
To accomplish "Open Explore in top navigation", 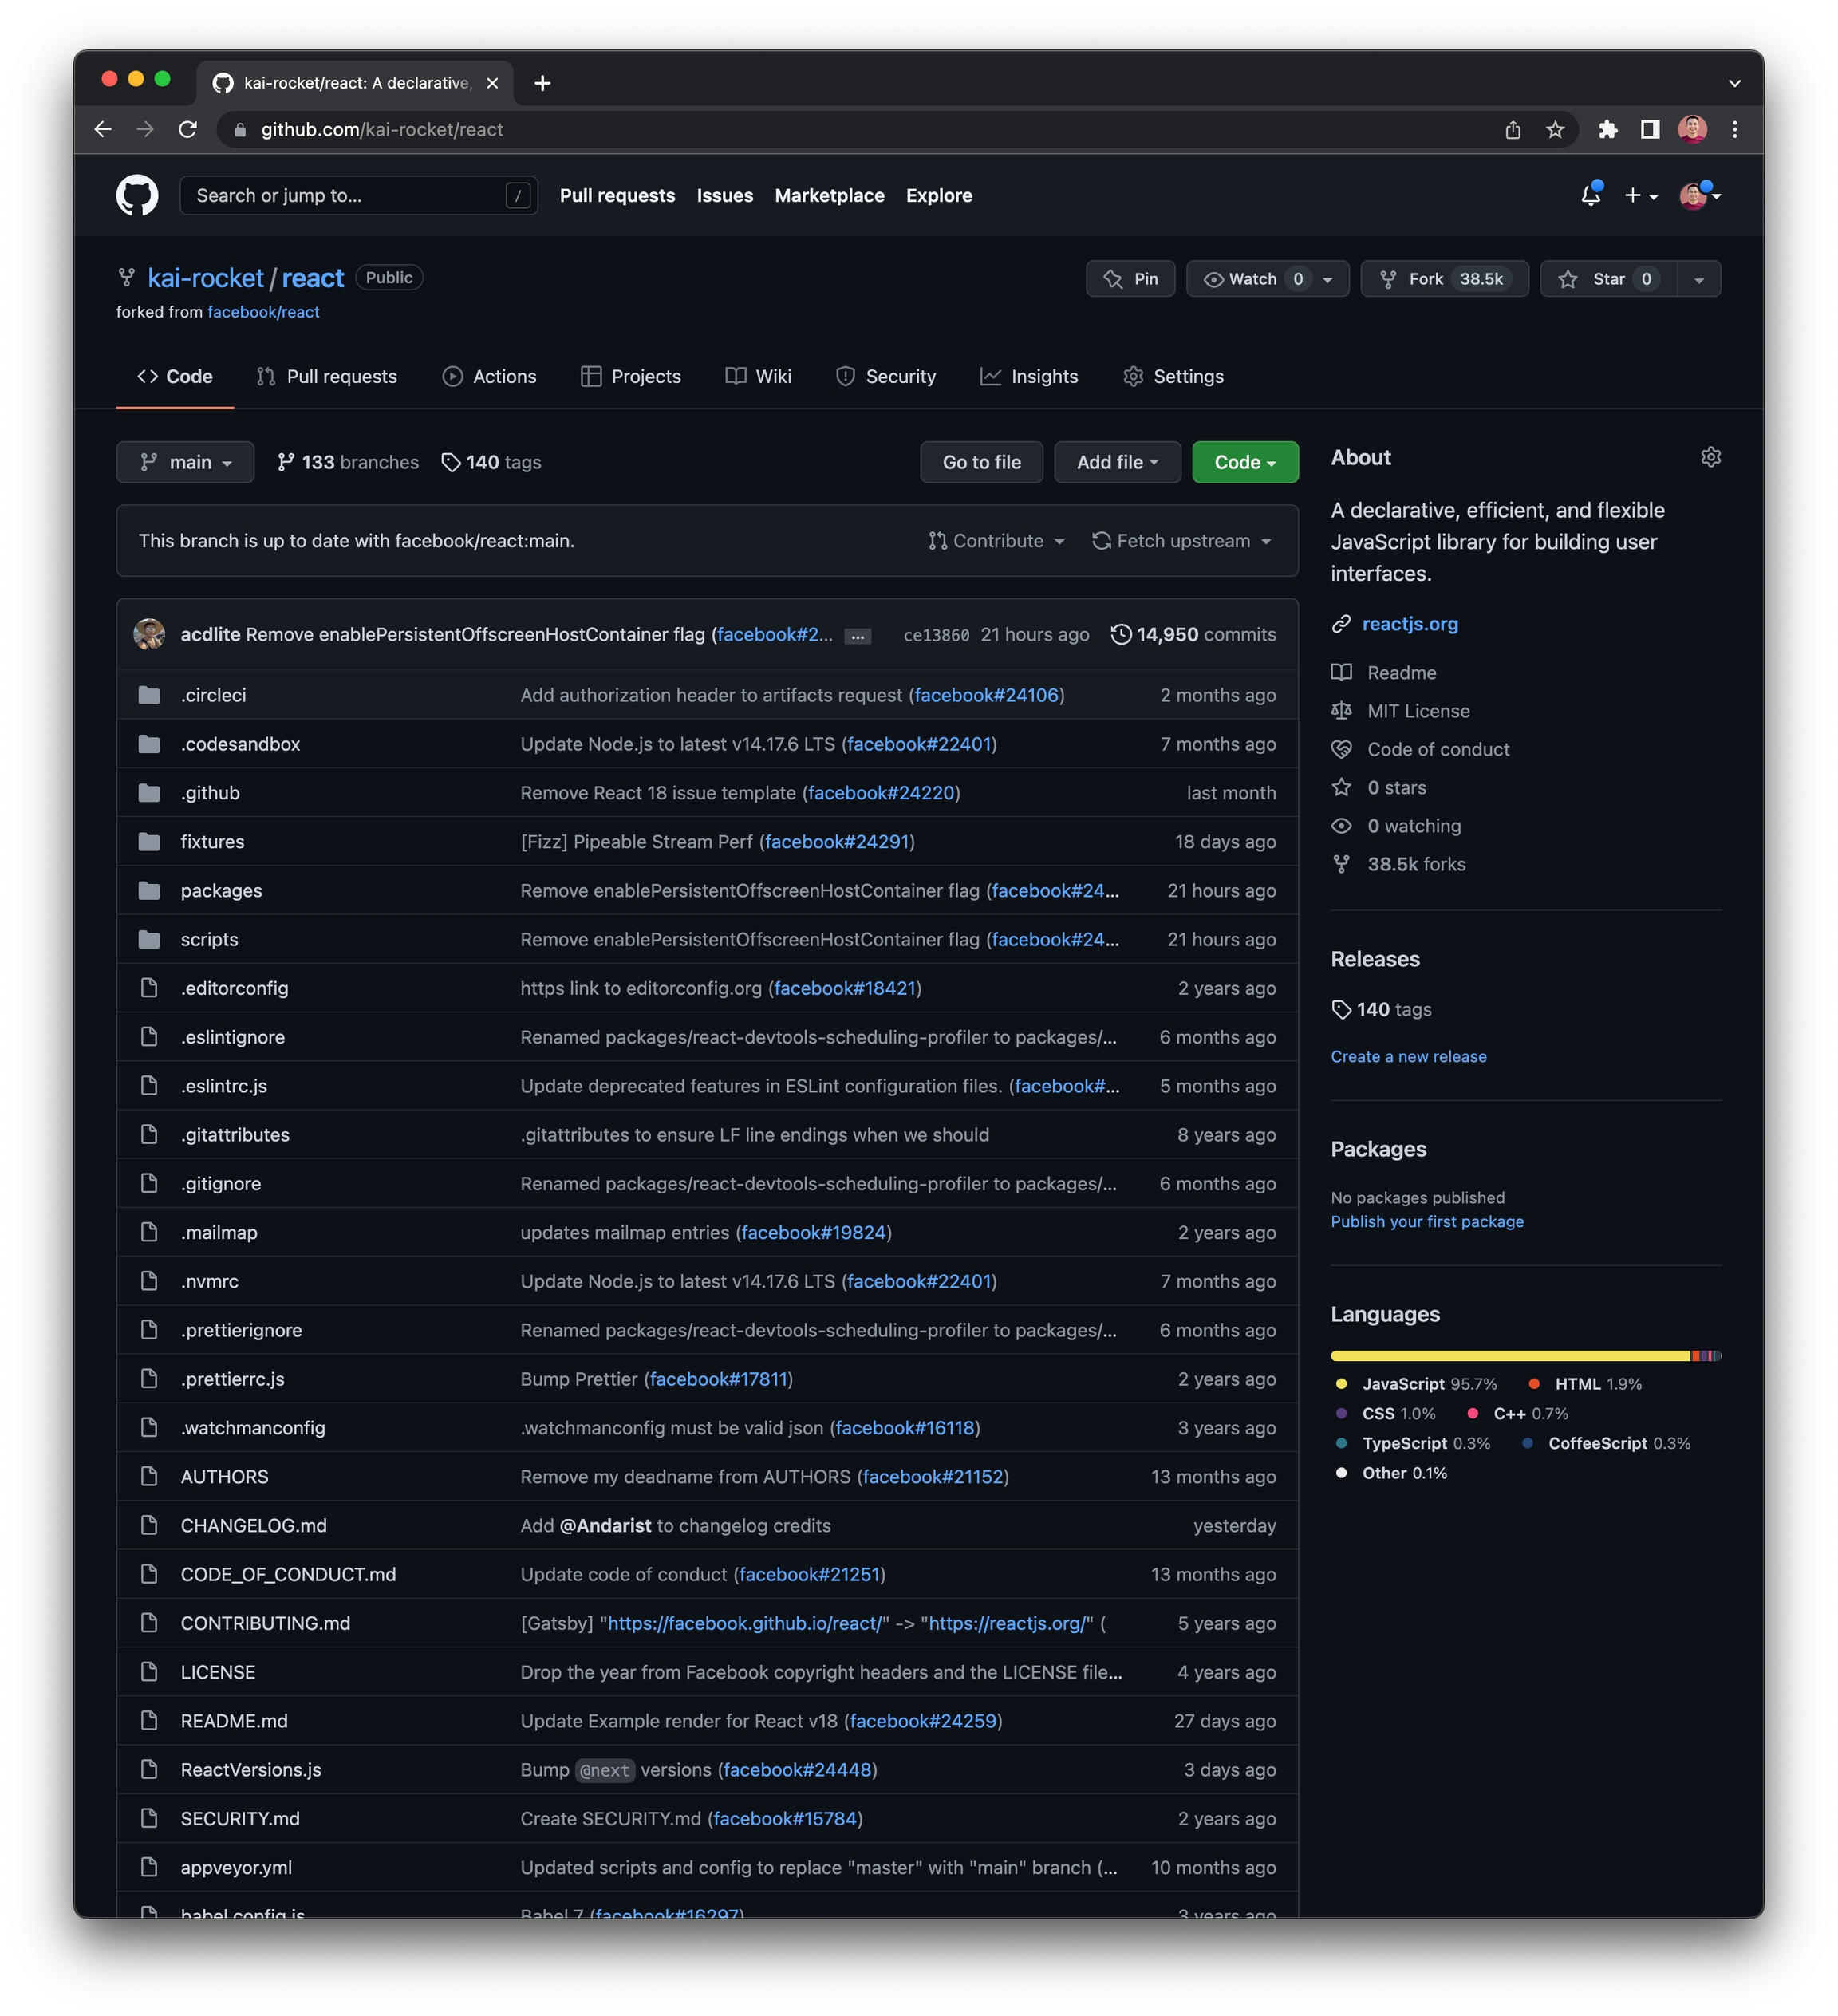I will (x=938, y=196).
